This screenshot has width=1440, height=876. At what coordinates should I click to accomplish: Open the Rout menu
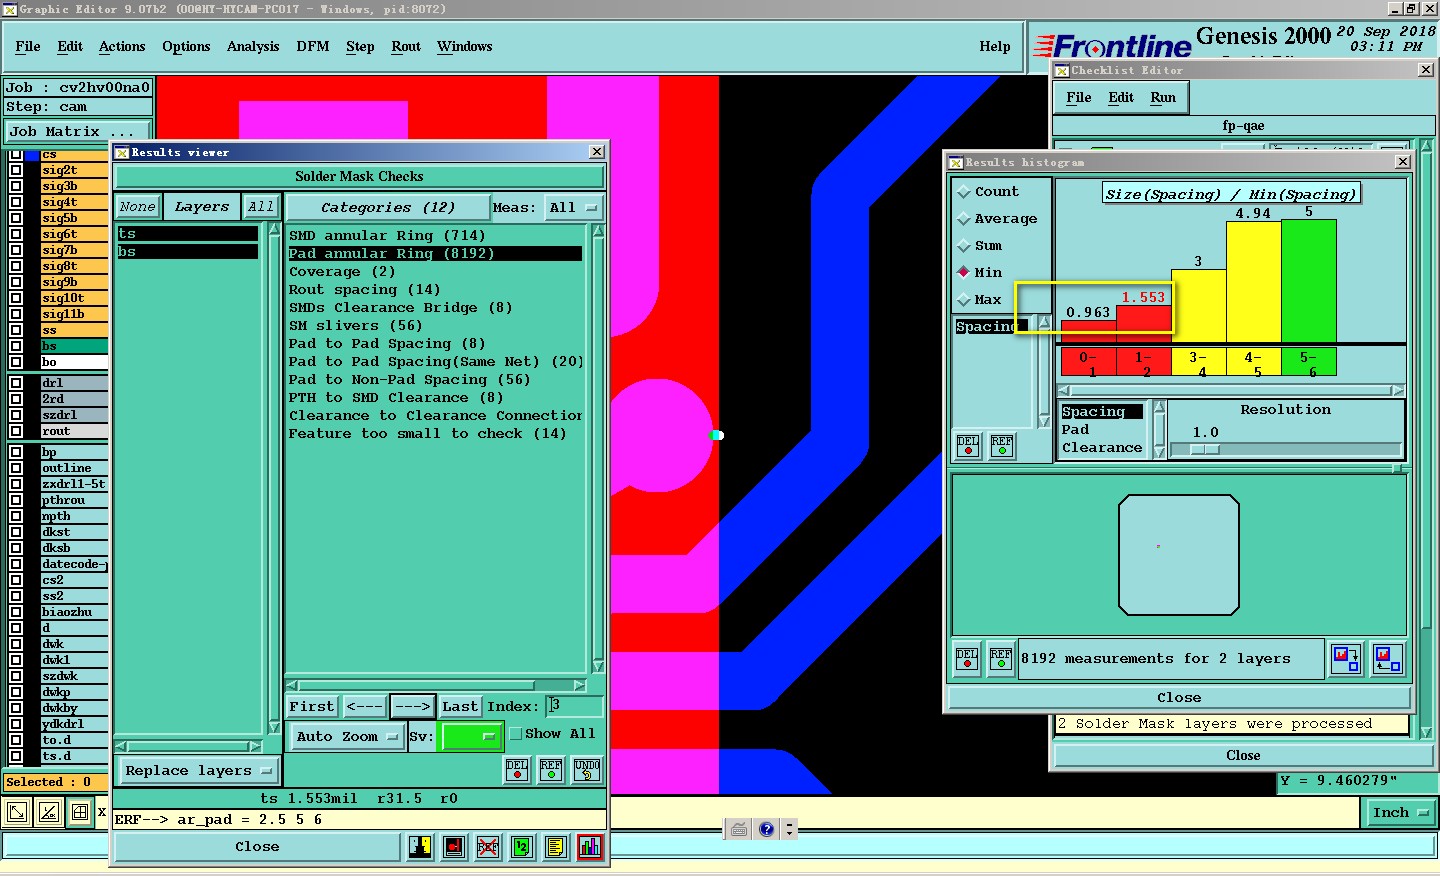406,47
